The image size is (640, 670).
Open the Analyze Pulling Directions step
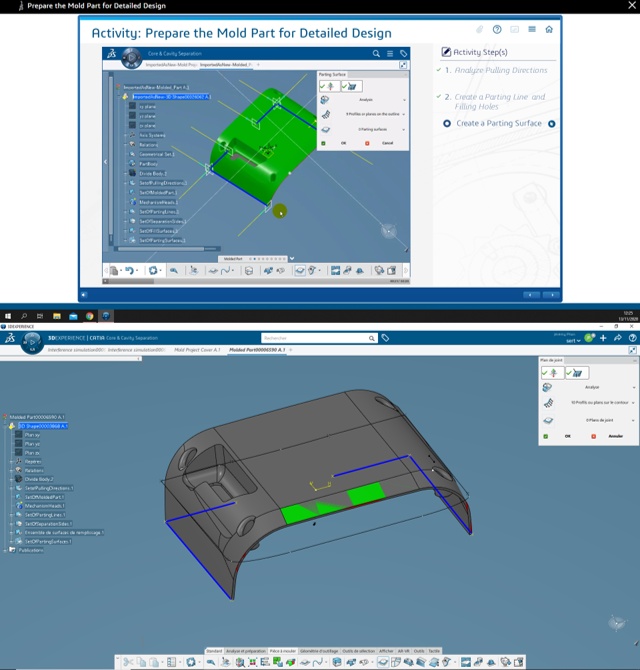click(x=501, y=71)
